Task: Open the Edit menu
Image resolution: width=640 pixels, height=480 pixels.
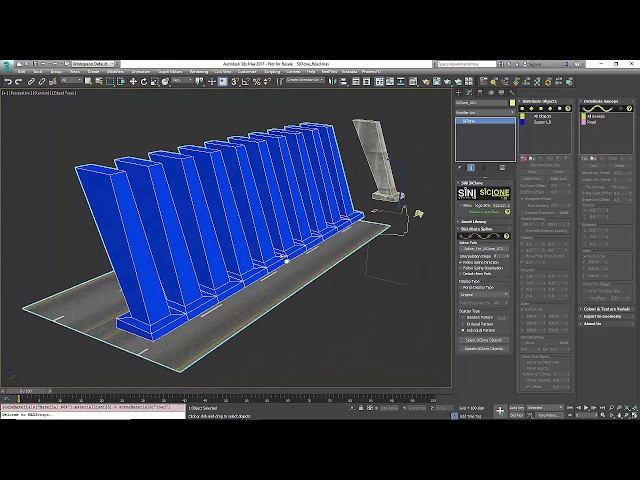Action: (x=21, y=71)
